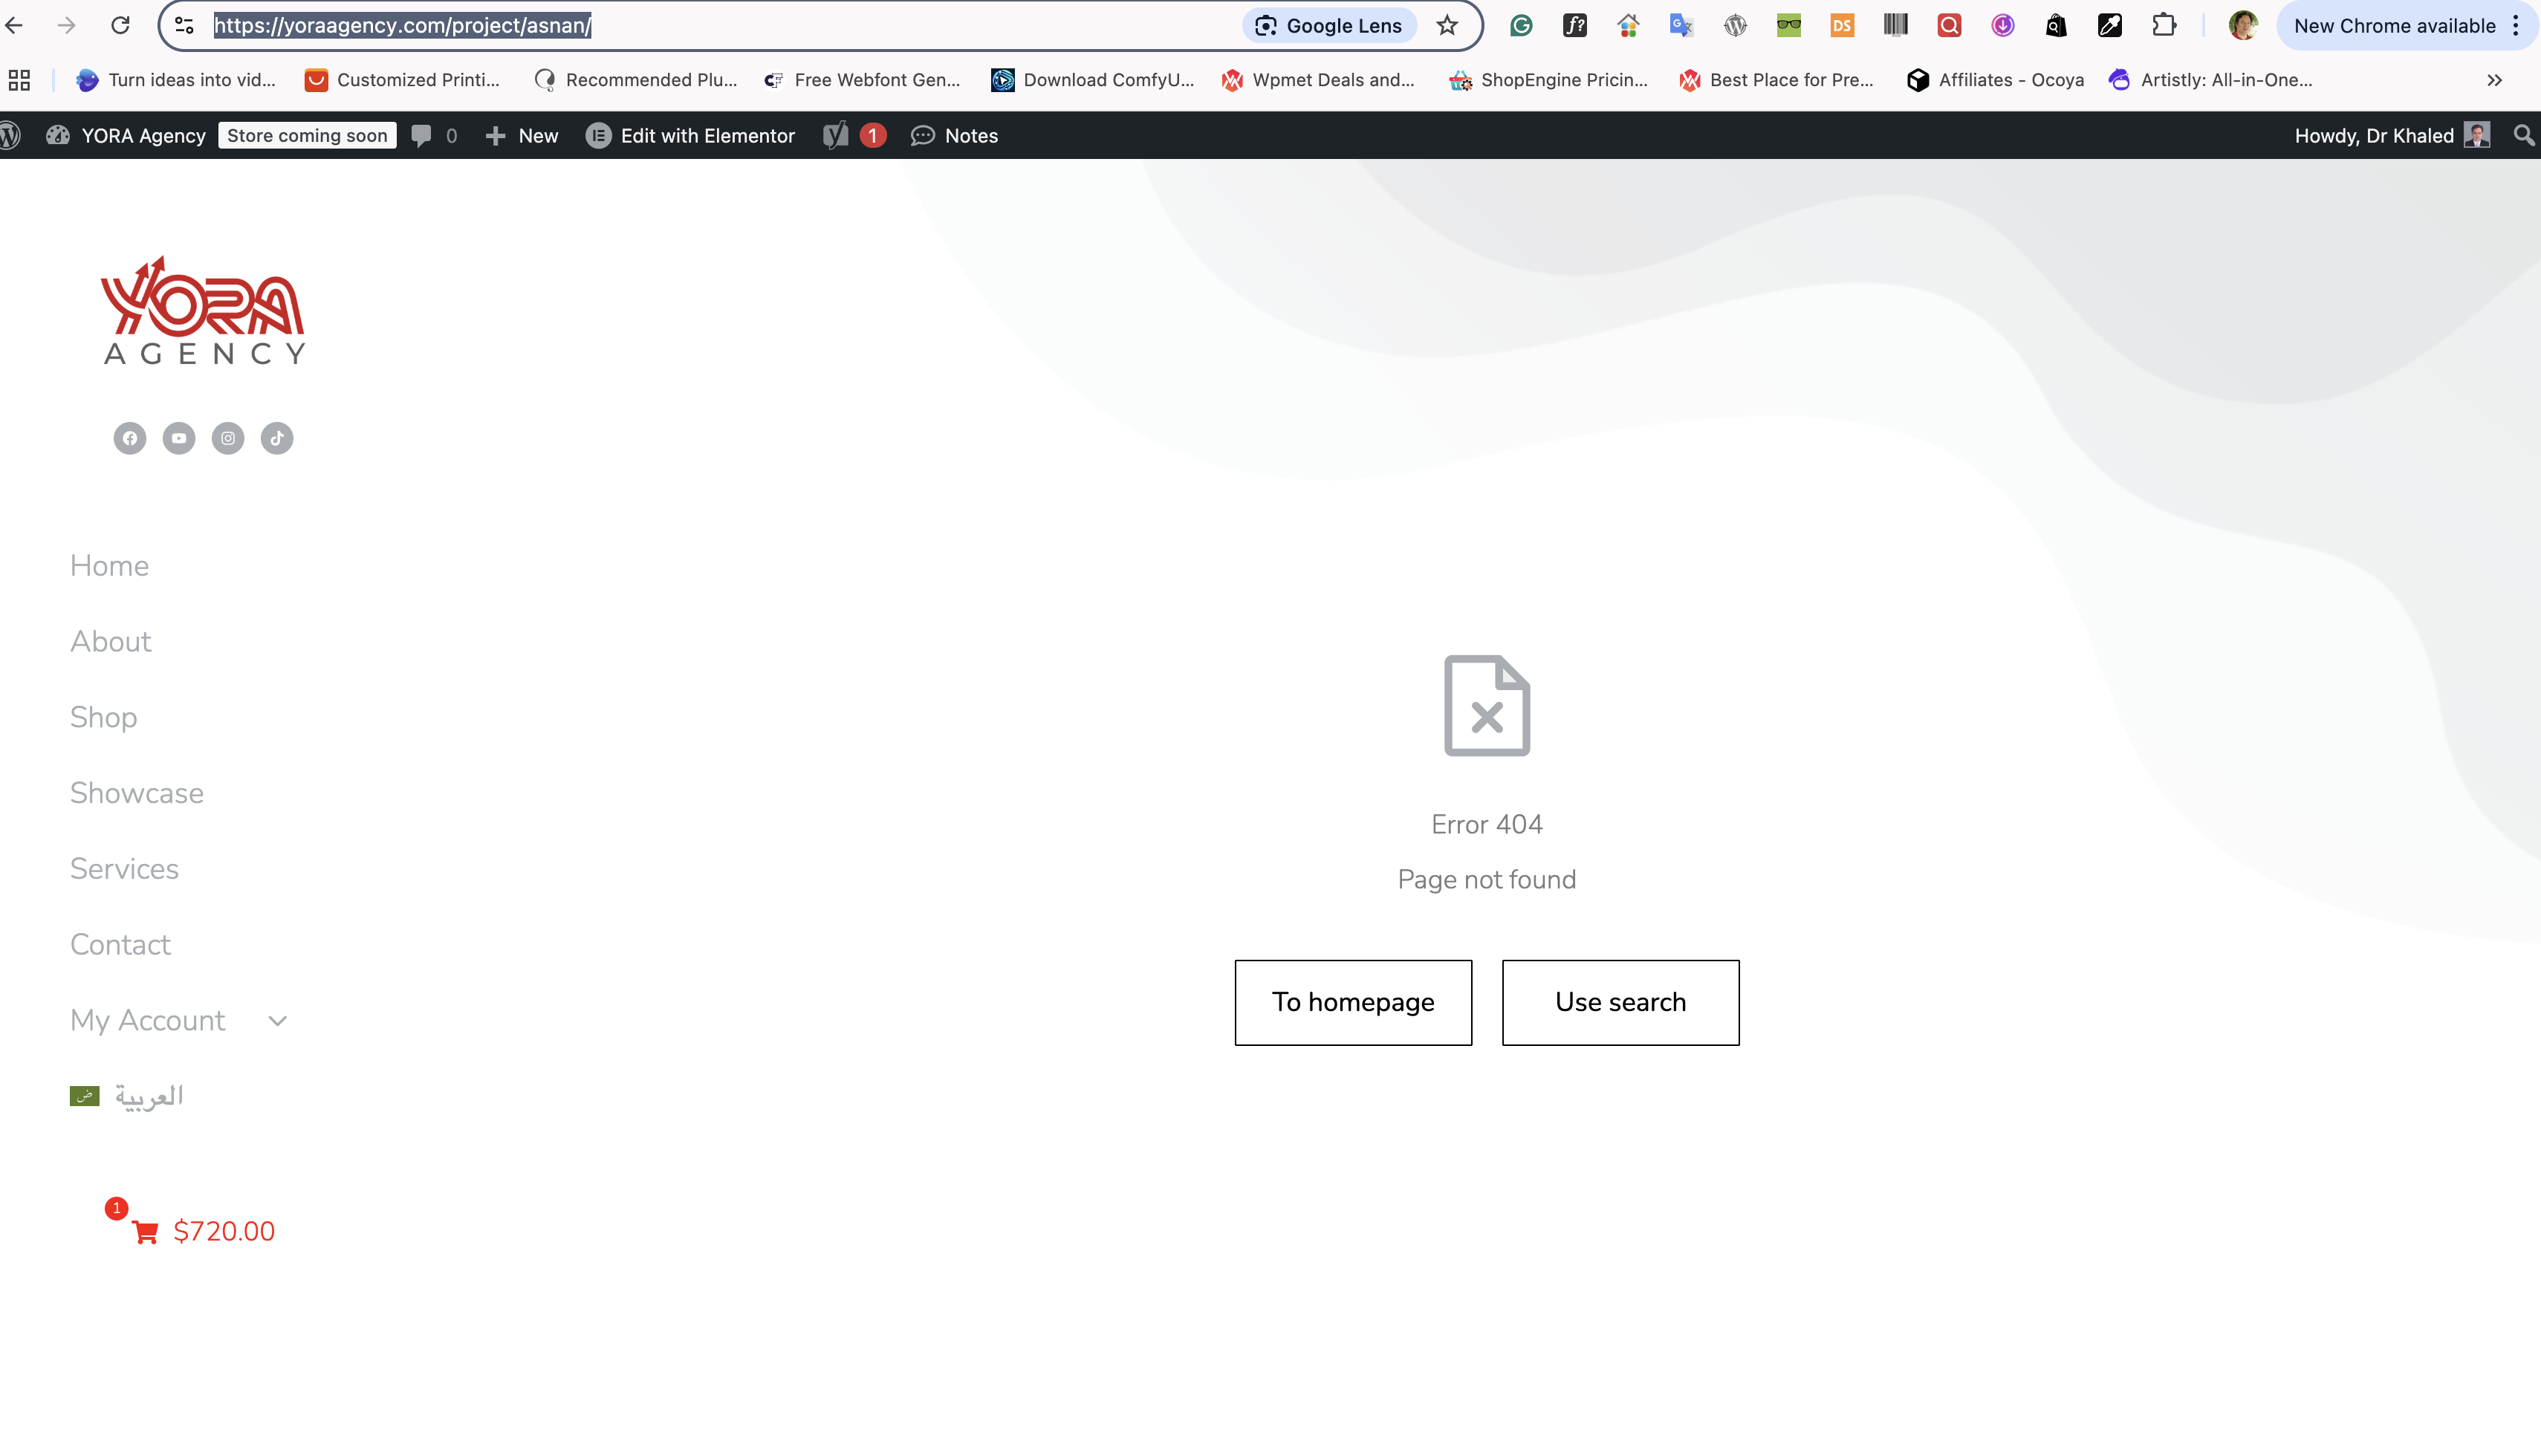Open 'Howdy, Dr Khaled' account menu

point(2392,135)
